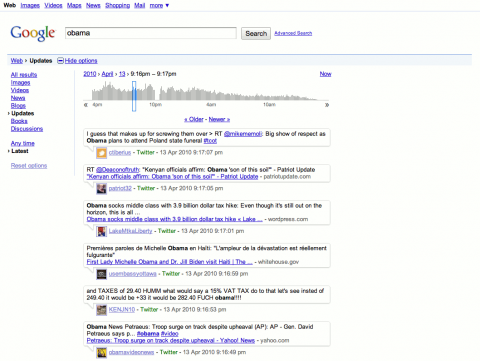Open #tcot hashtag link
This screenshot has height=361, width=480.
pos(210,141)
